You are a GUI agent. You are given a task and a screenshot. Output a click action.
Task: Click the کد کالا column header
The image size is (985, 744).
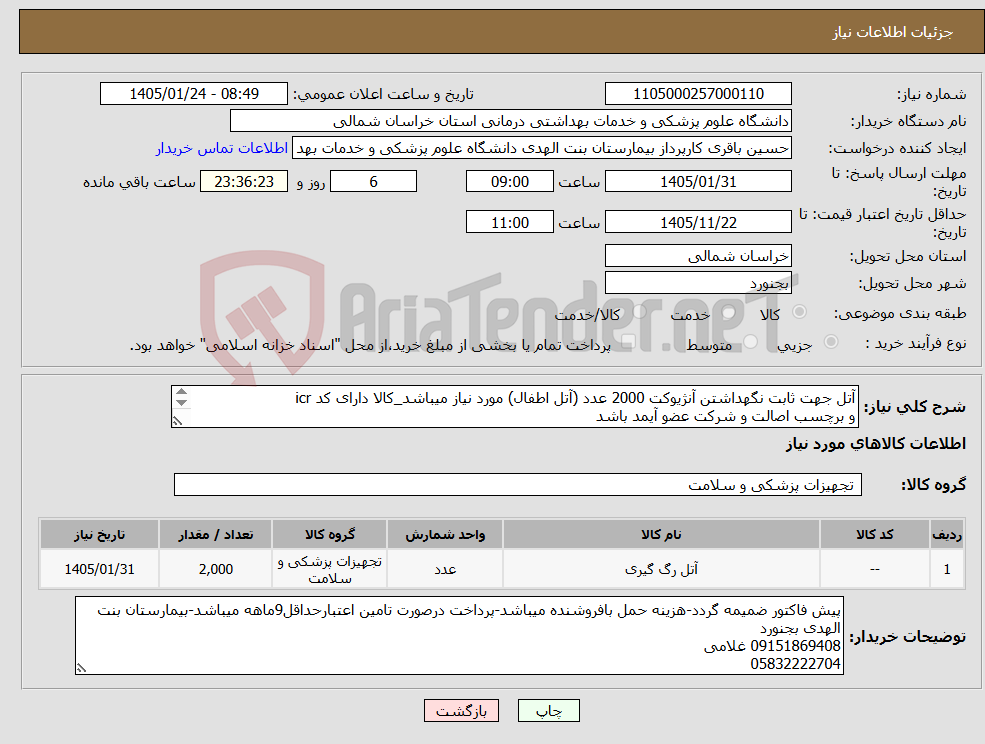tap(874, 535)
